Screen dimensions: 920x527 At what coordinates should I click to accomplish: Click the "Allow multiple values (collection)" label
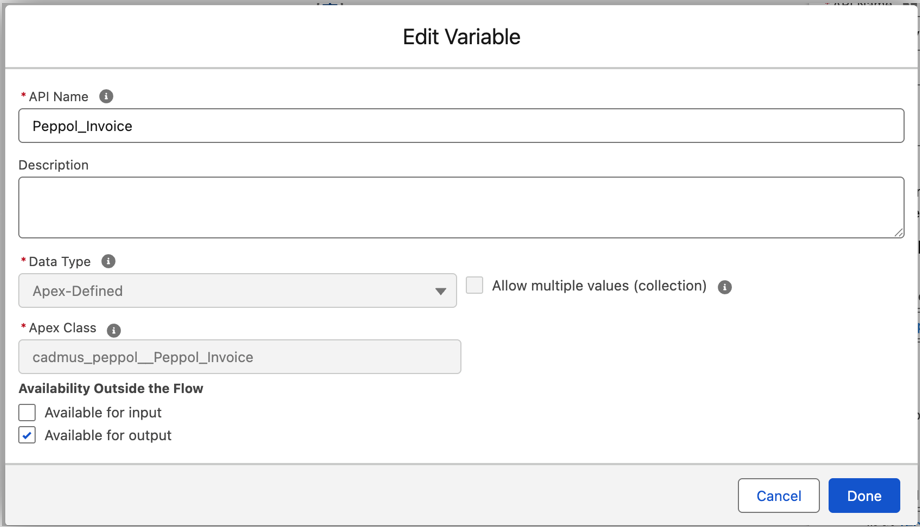[x=599, y=286]
